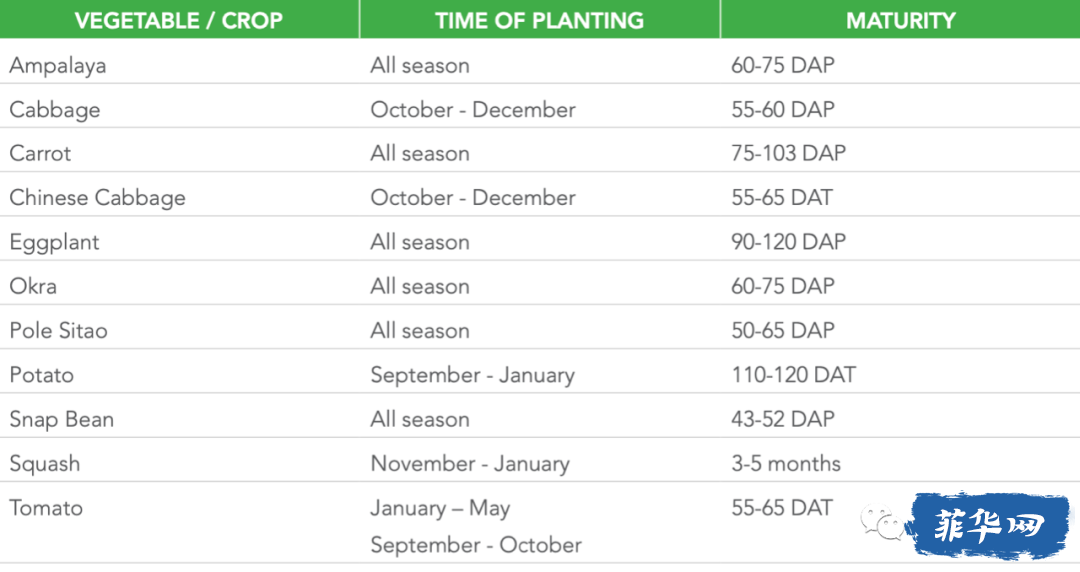The height and width of the screenshot is (572, 1080).
Task: Click Squash planting time November - January
Action: pos(470,464)
